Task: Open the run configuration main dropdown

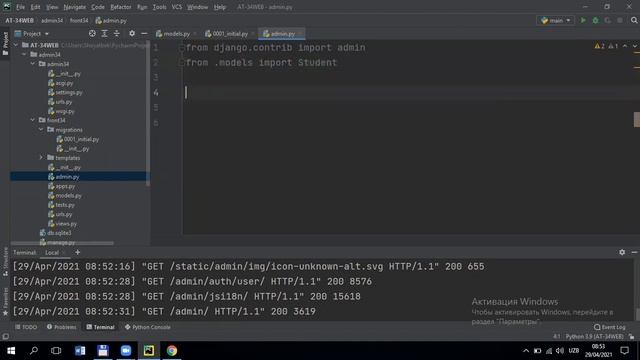Action: (x=556, y=20)
